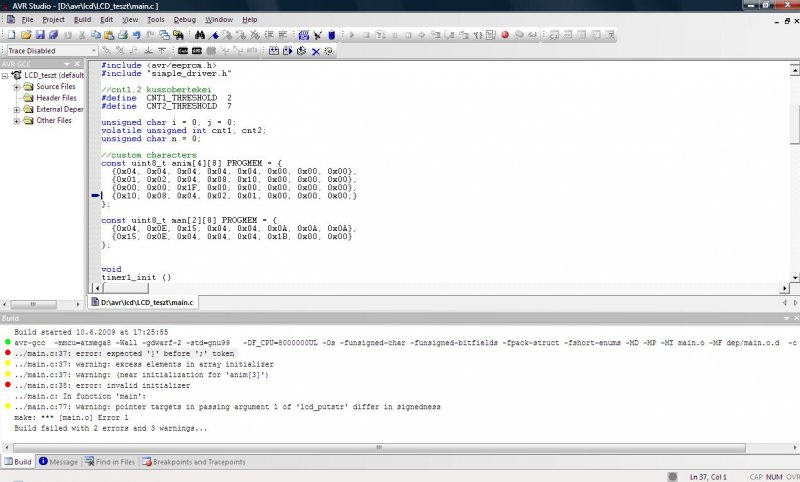Open the Build panel dropdown arrow
The image size is (800, 482).
(786, 318)
